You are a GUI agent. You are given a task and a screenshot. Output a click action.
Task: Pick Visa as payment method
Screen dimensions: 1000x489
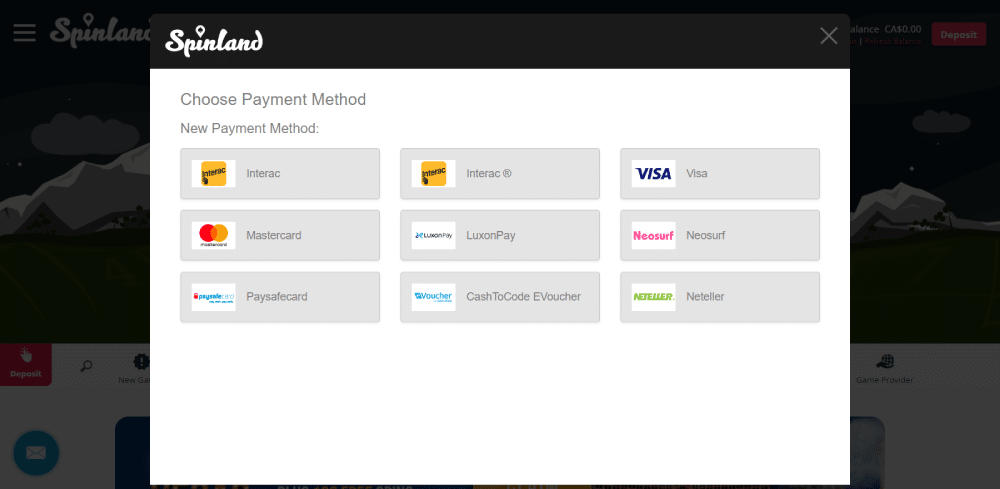click(720, 173)
